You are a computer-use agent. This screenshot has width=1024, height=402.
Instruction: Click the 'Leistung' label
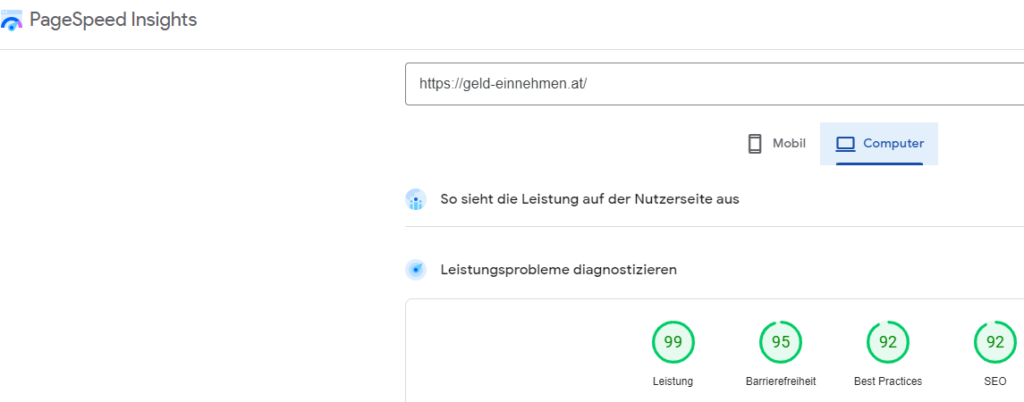673,382
